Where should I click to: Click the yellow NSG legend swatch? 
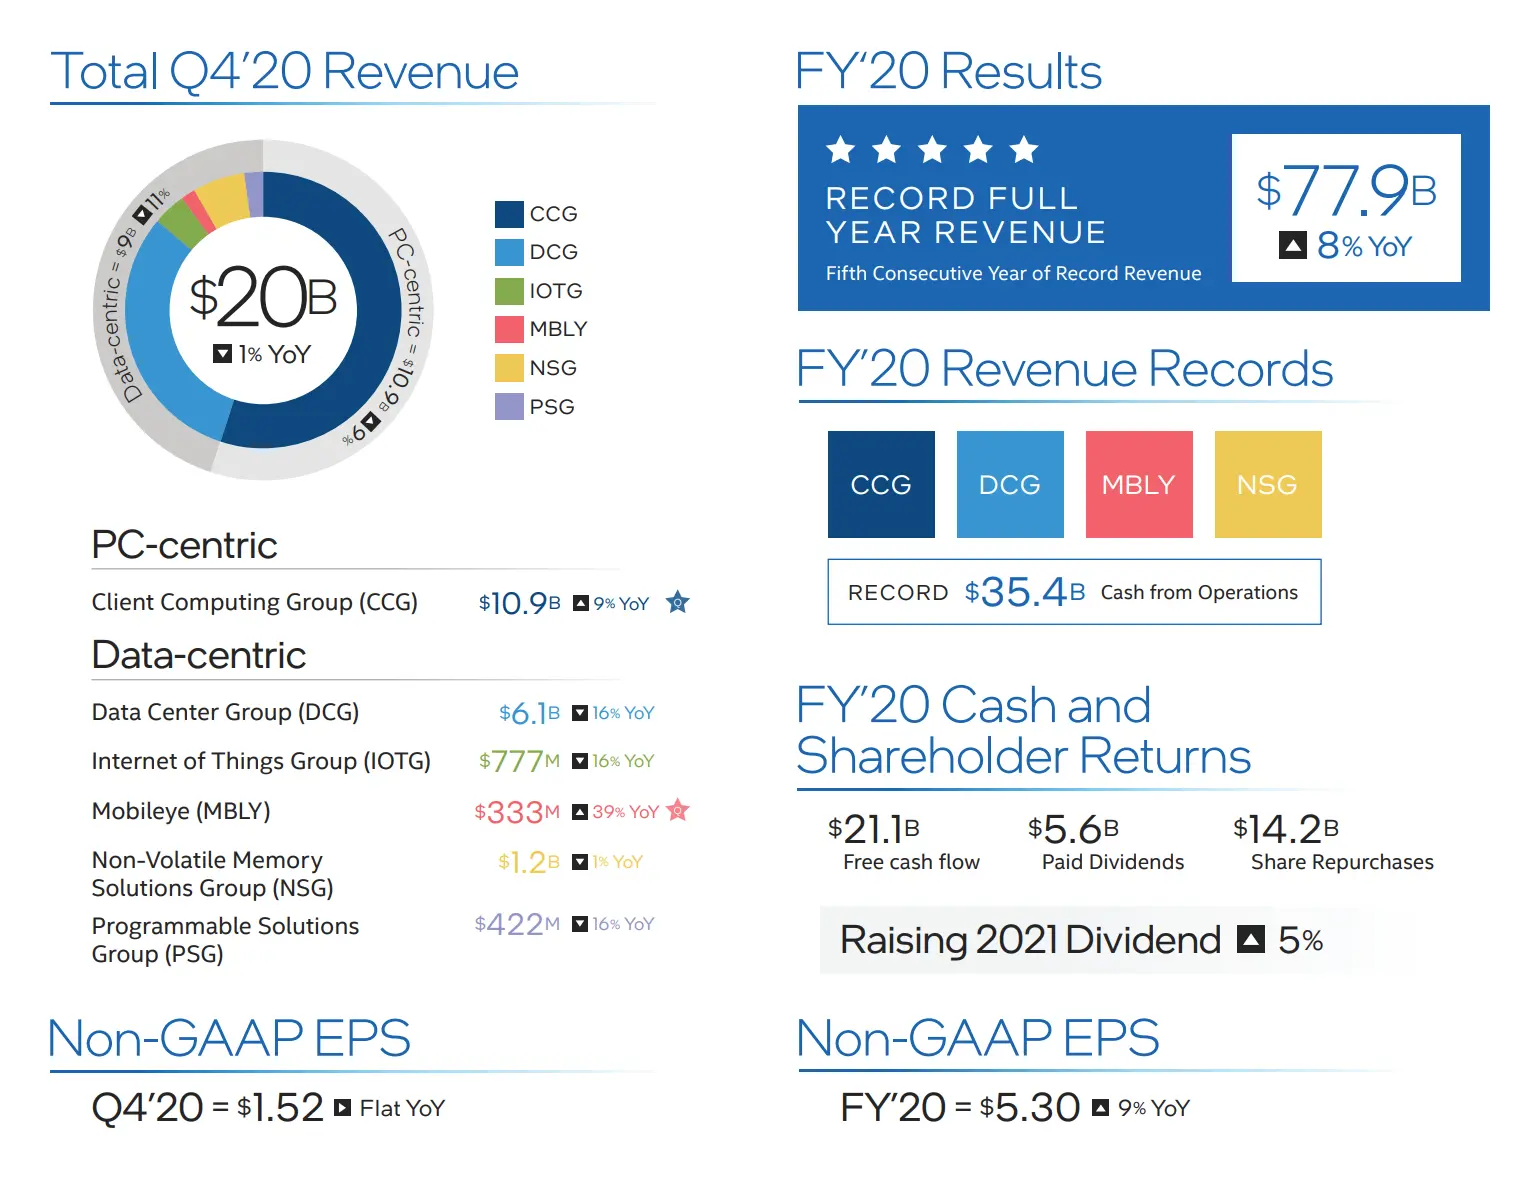coord(509,368)
